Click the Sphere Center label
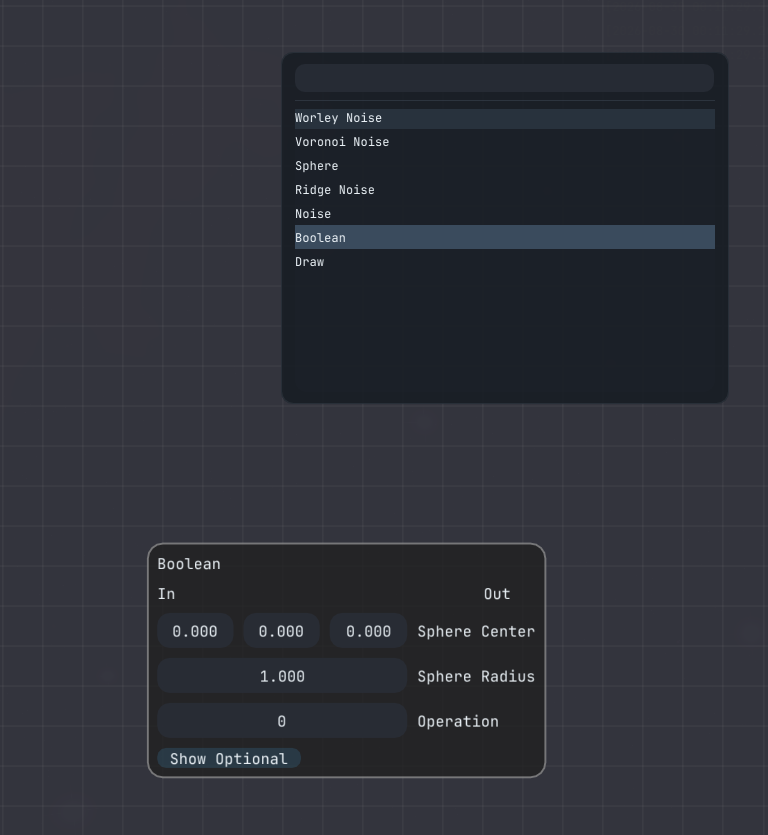Image resolution: width=768 pixels, height=835 pixels. click(476, 632)
